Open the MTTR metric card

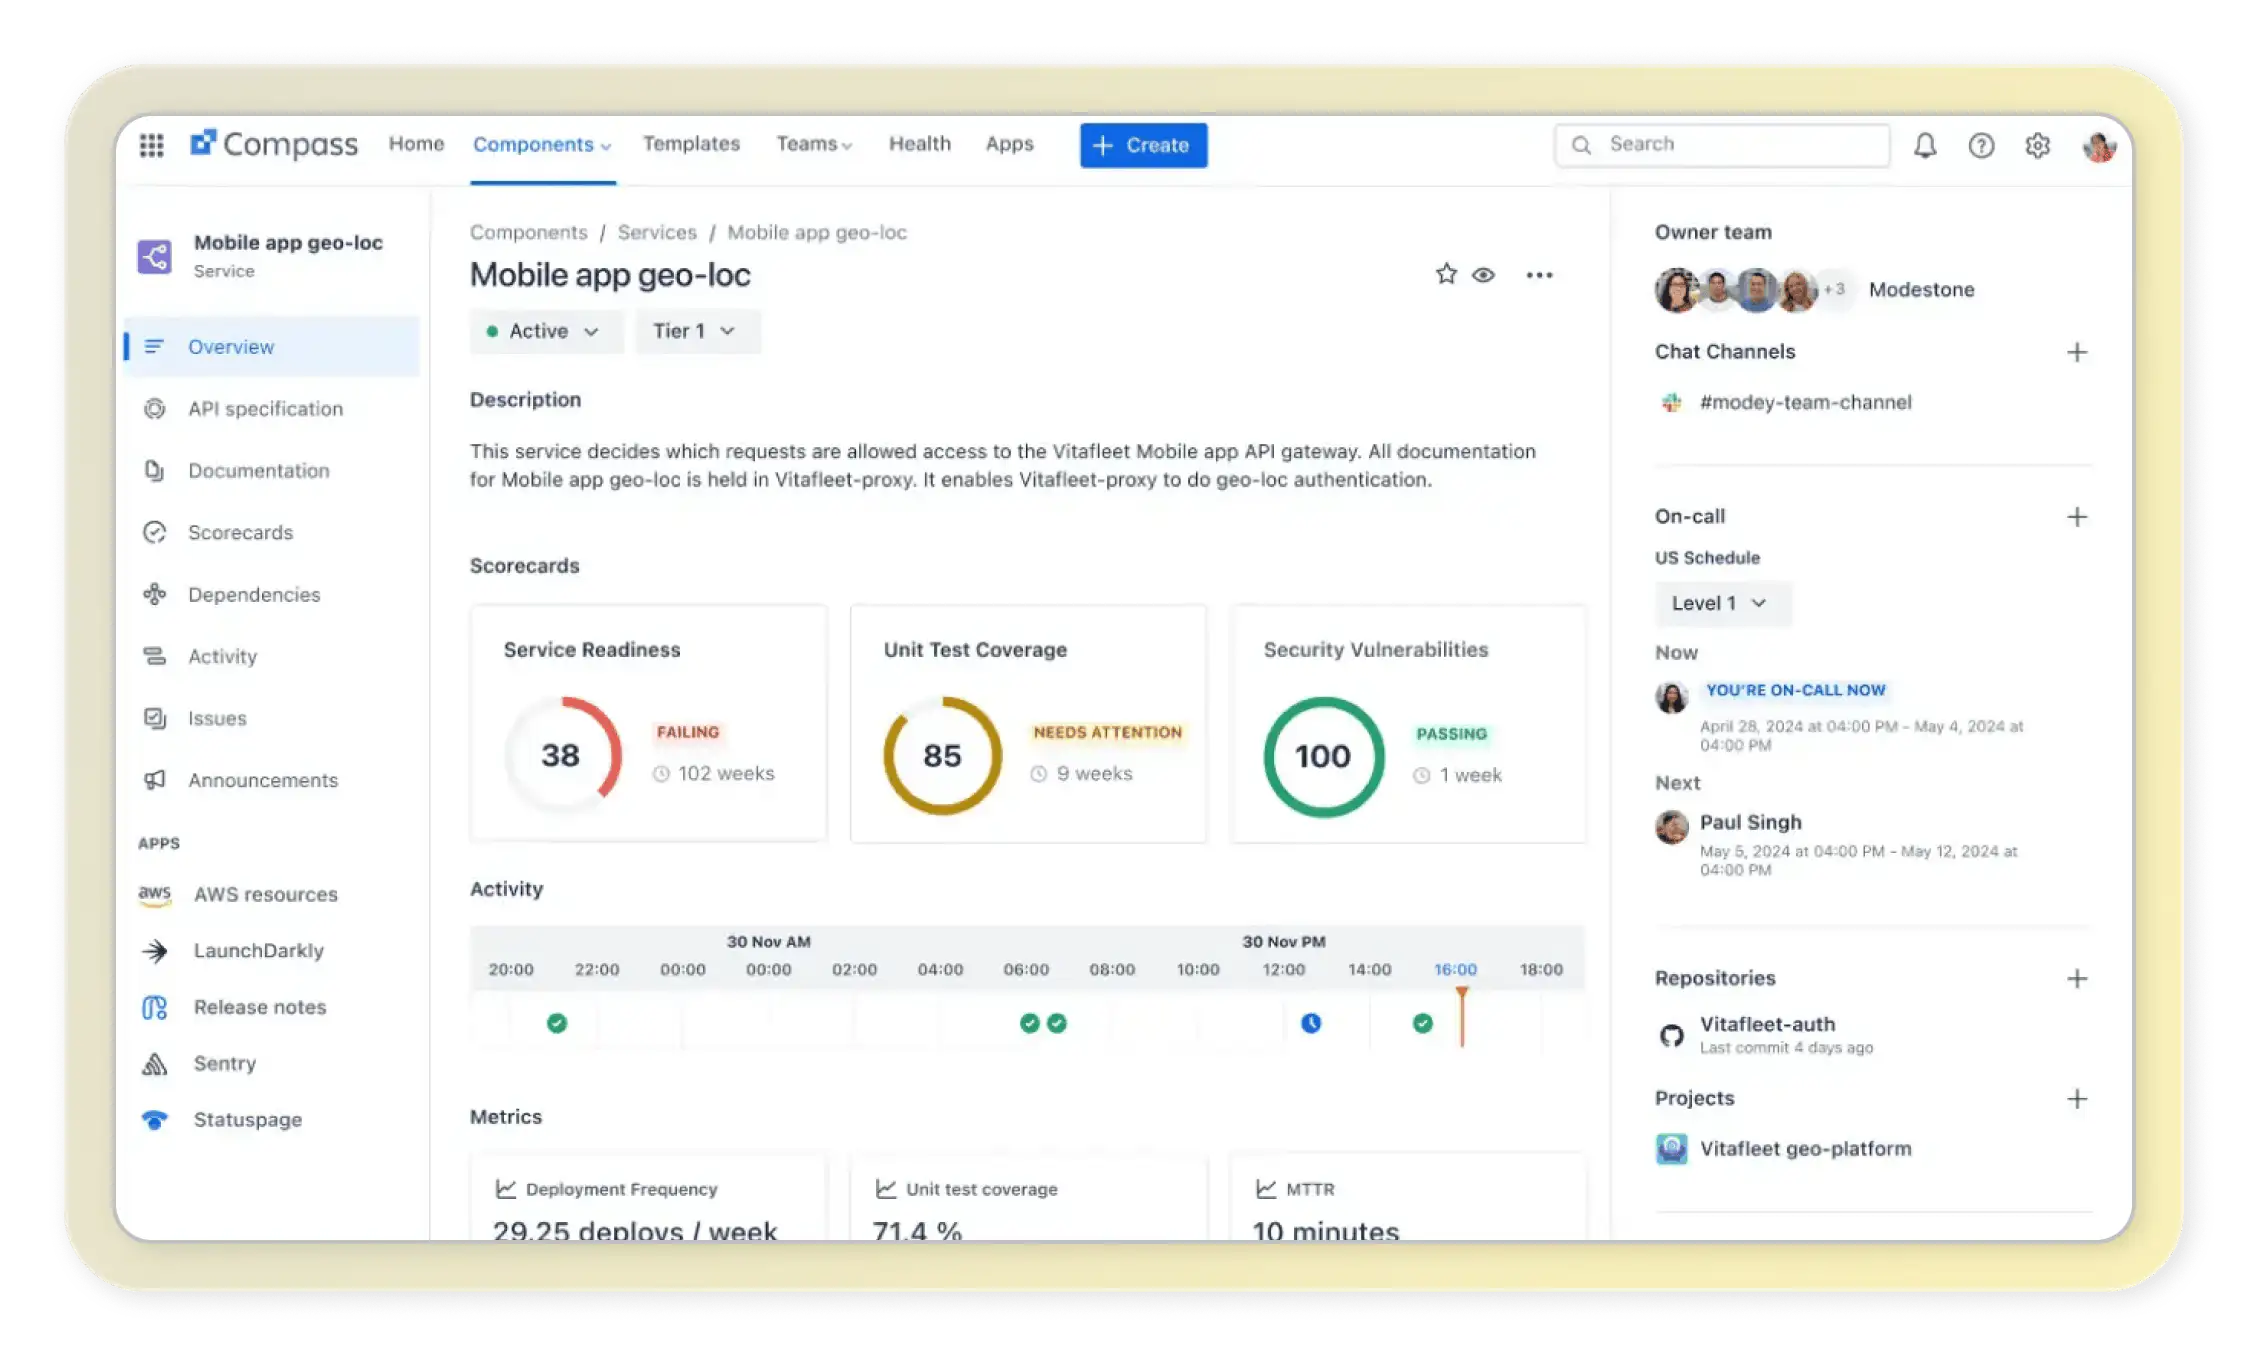coord(1408,1199)
